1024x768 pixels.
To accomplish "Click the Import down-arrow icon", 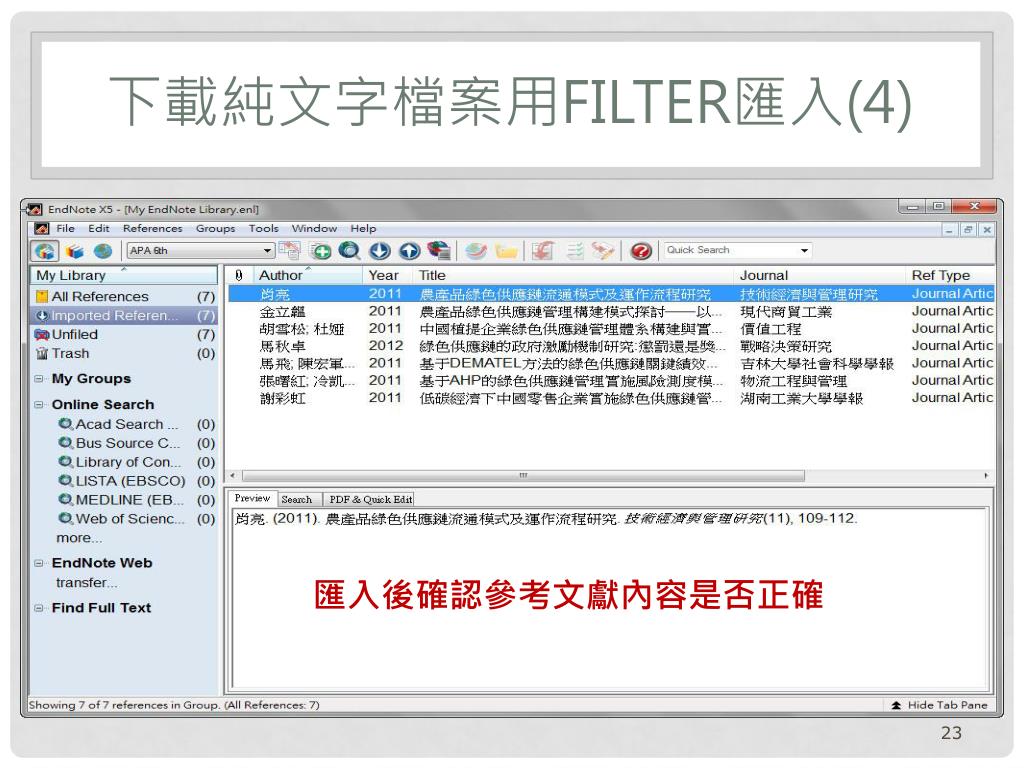I will (x=380, y=251).
